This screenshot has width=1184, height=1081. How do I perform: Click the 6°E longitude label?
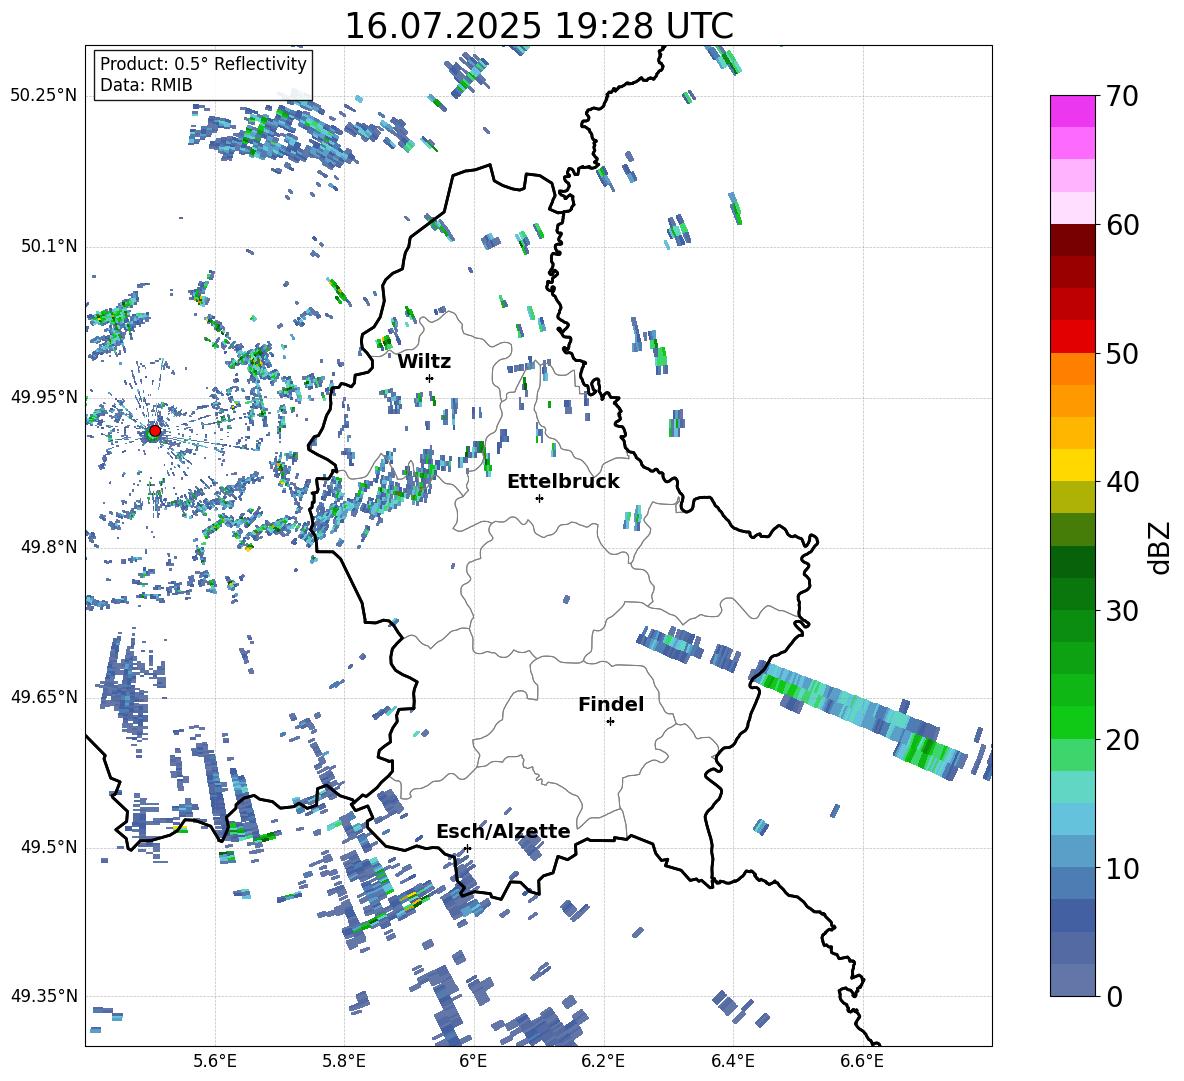coord(473,1061)
